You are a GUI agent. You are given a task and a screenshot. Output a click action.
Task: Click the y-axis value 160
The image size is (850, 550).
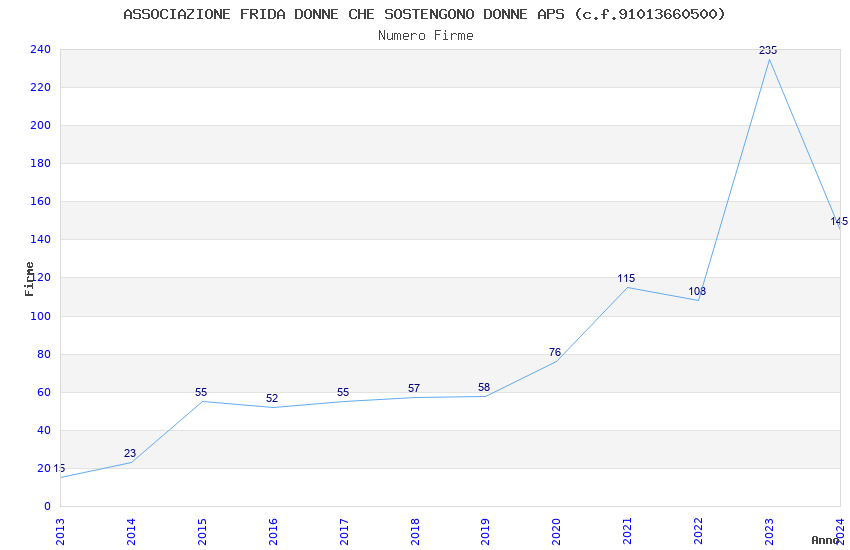[x=41, y=201]
